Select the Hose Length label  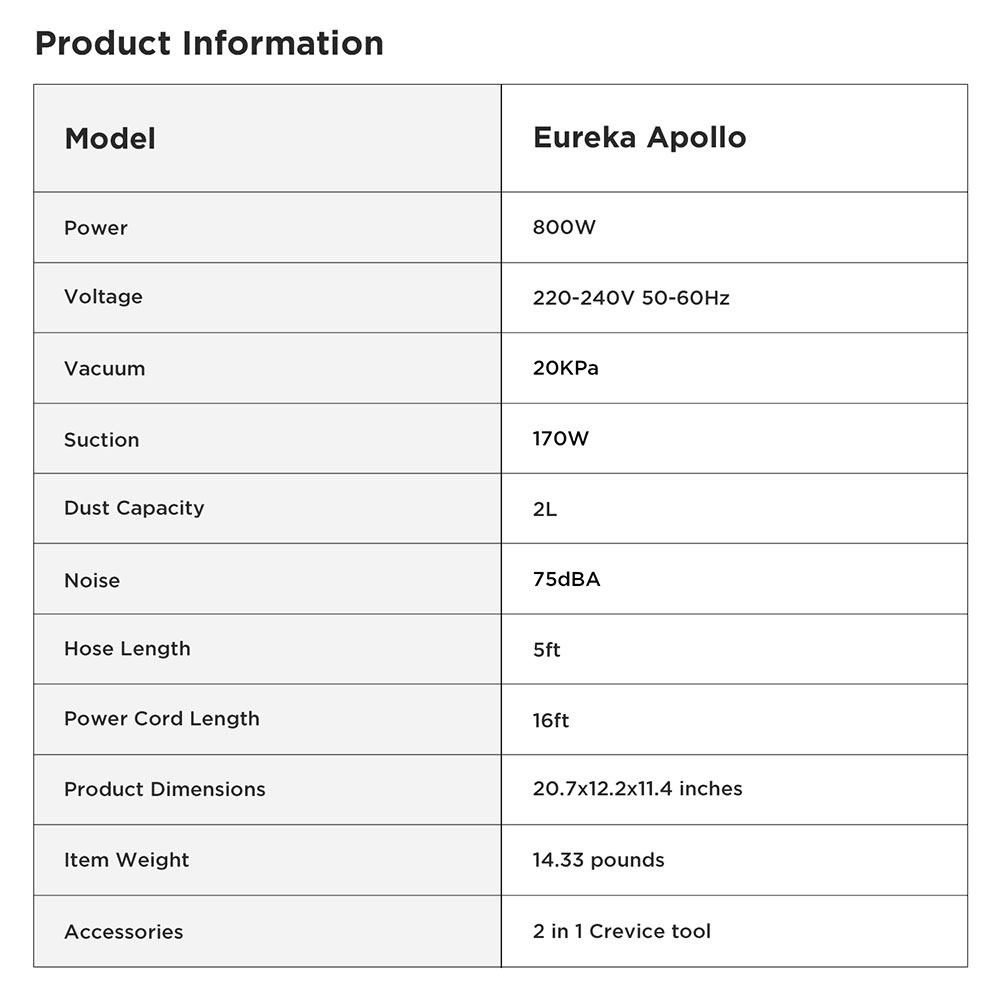(128, 649)
